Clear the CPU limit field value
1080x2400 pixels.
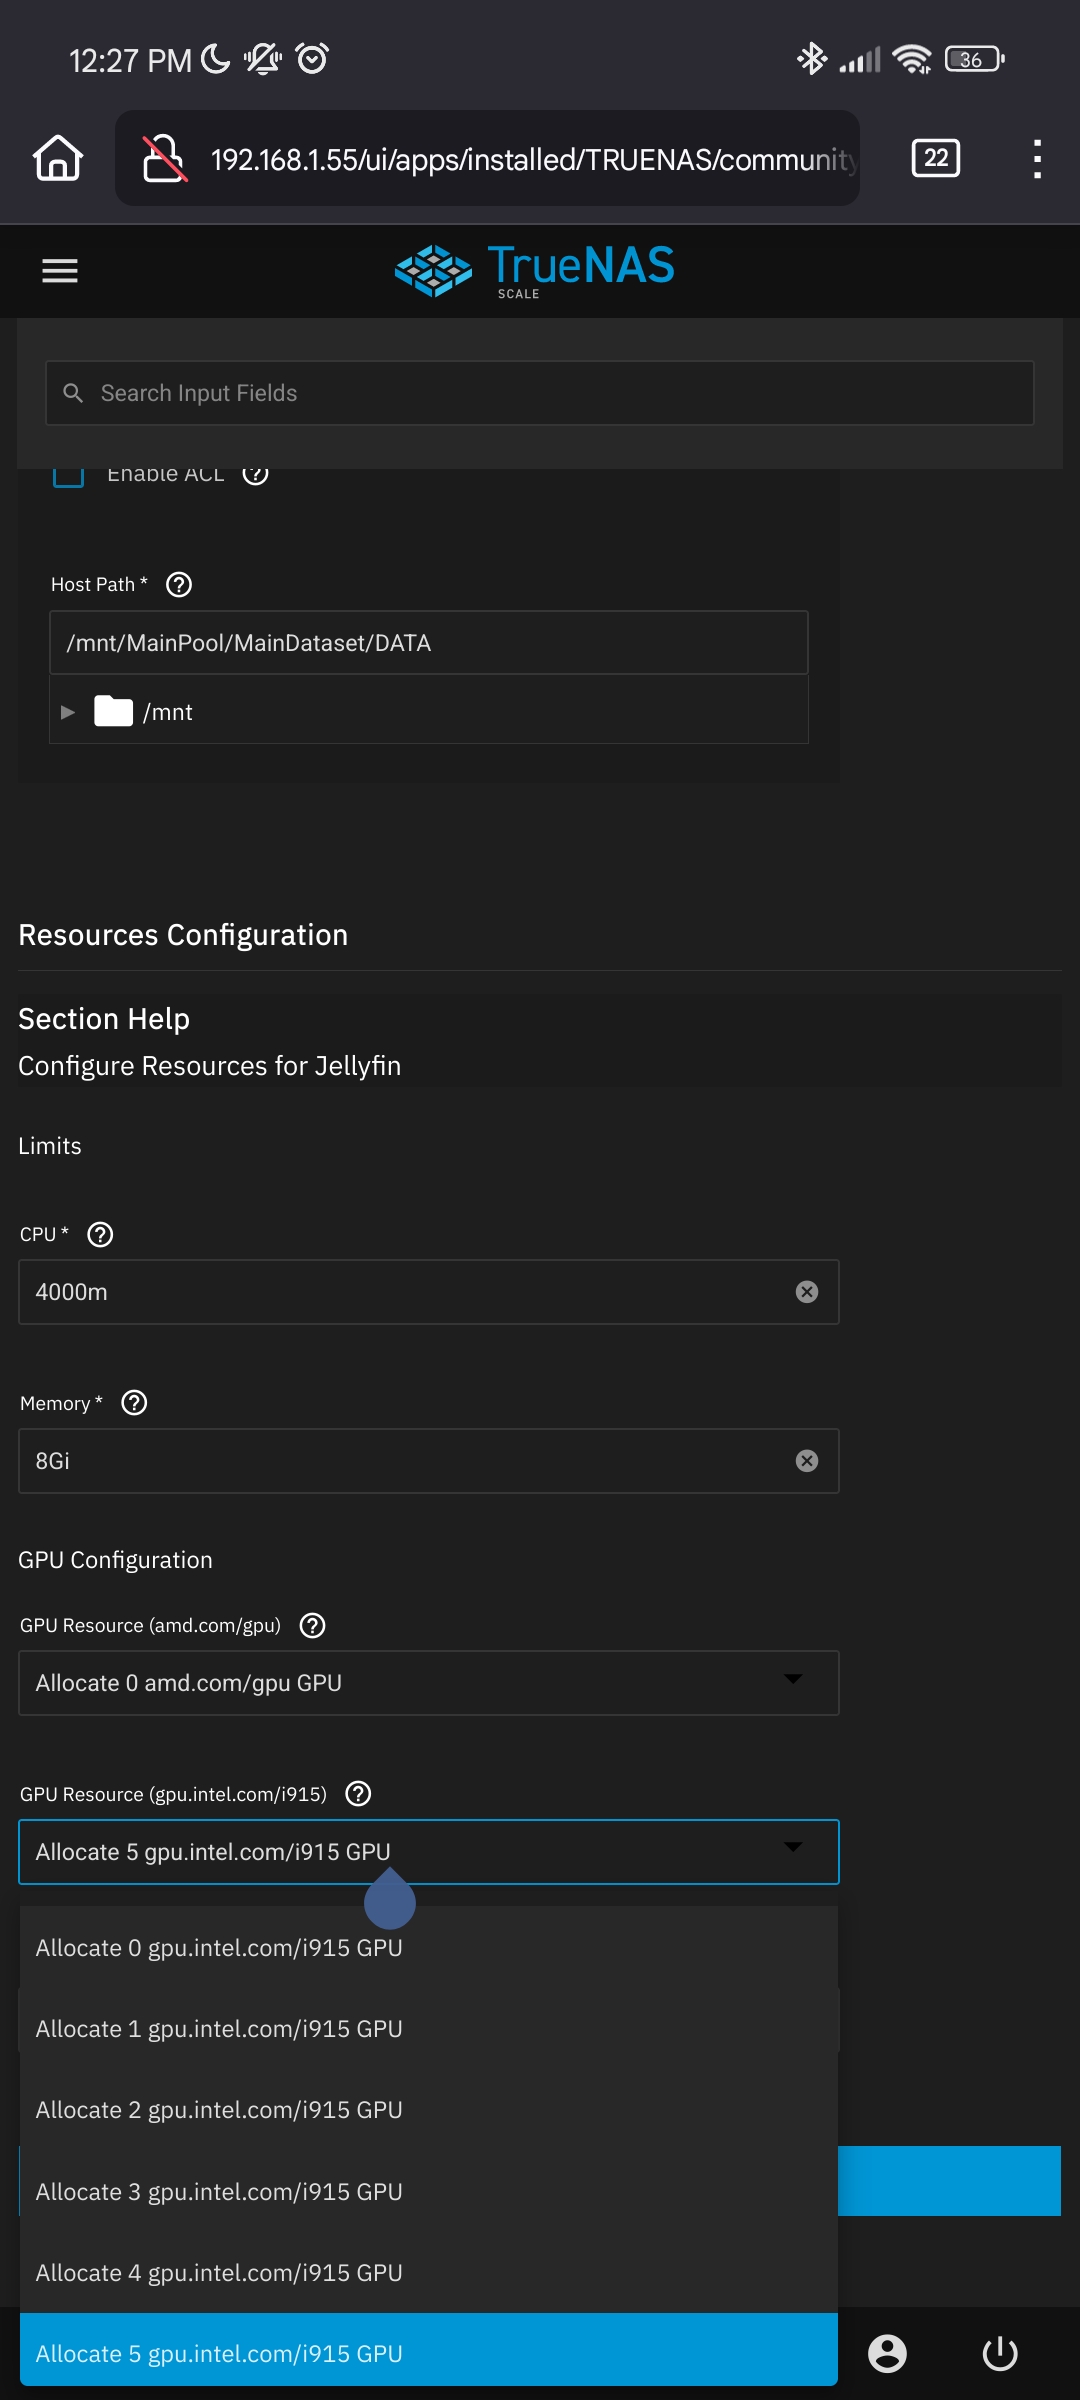click(806, 1292)
